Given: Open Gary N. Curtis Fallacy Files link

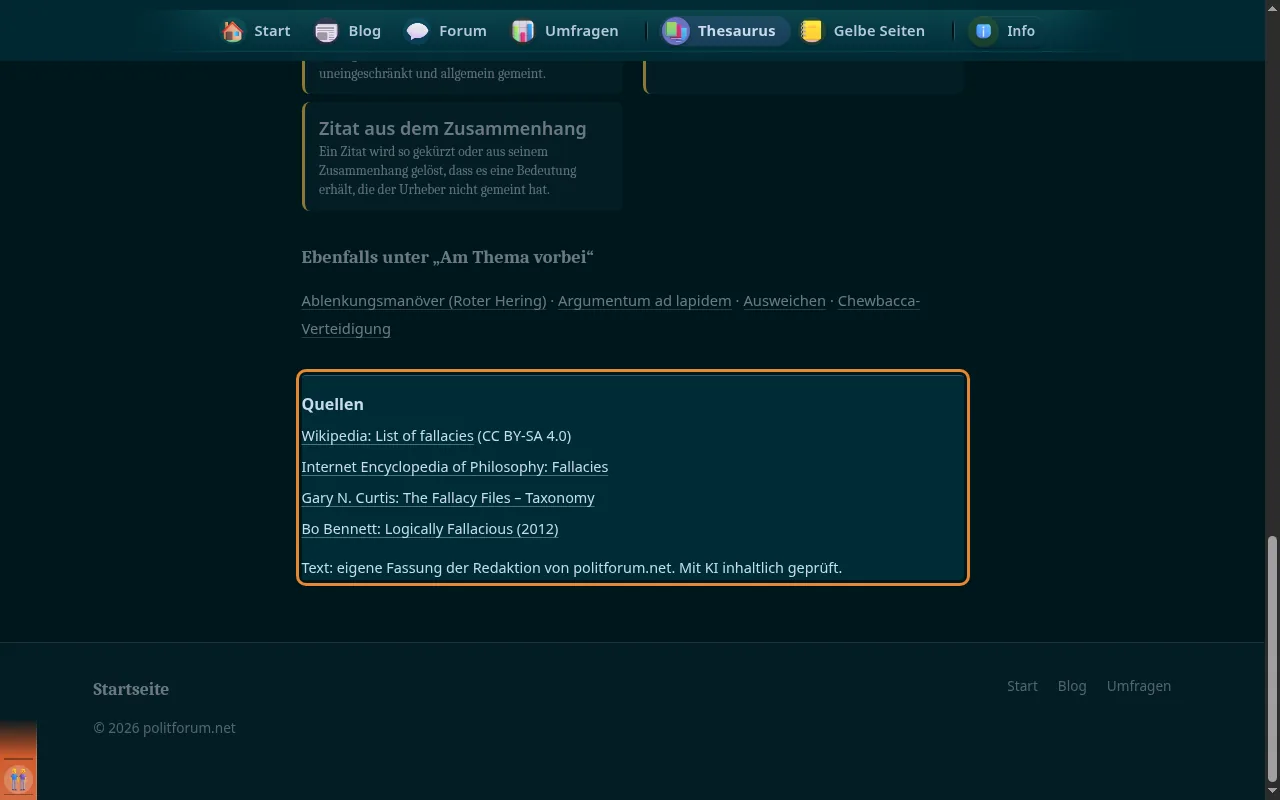Looking at the screenshot, I should [448, 498].
